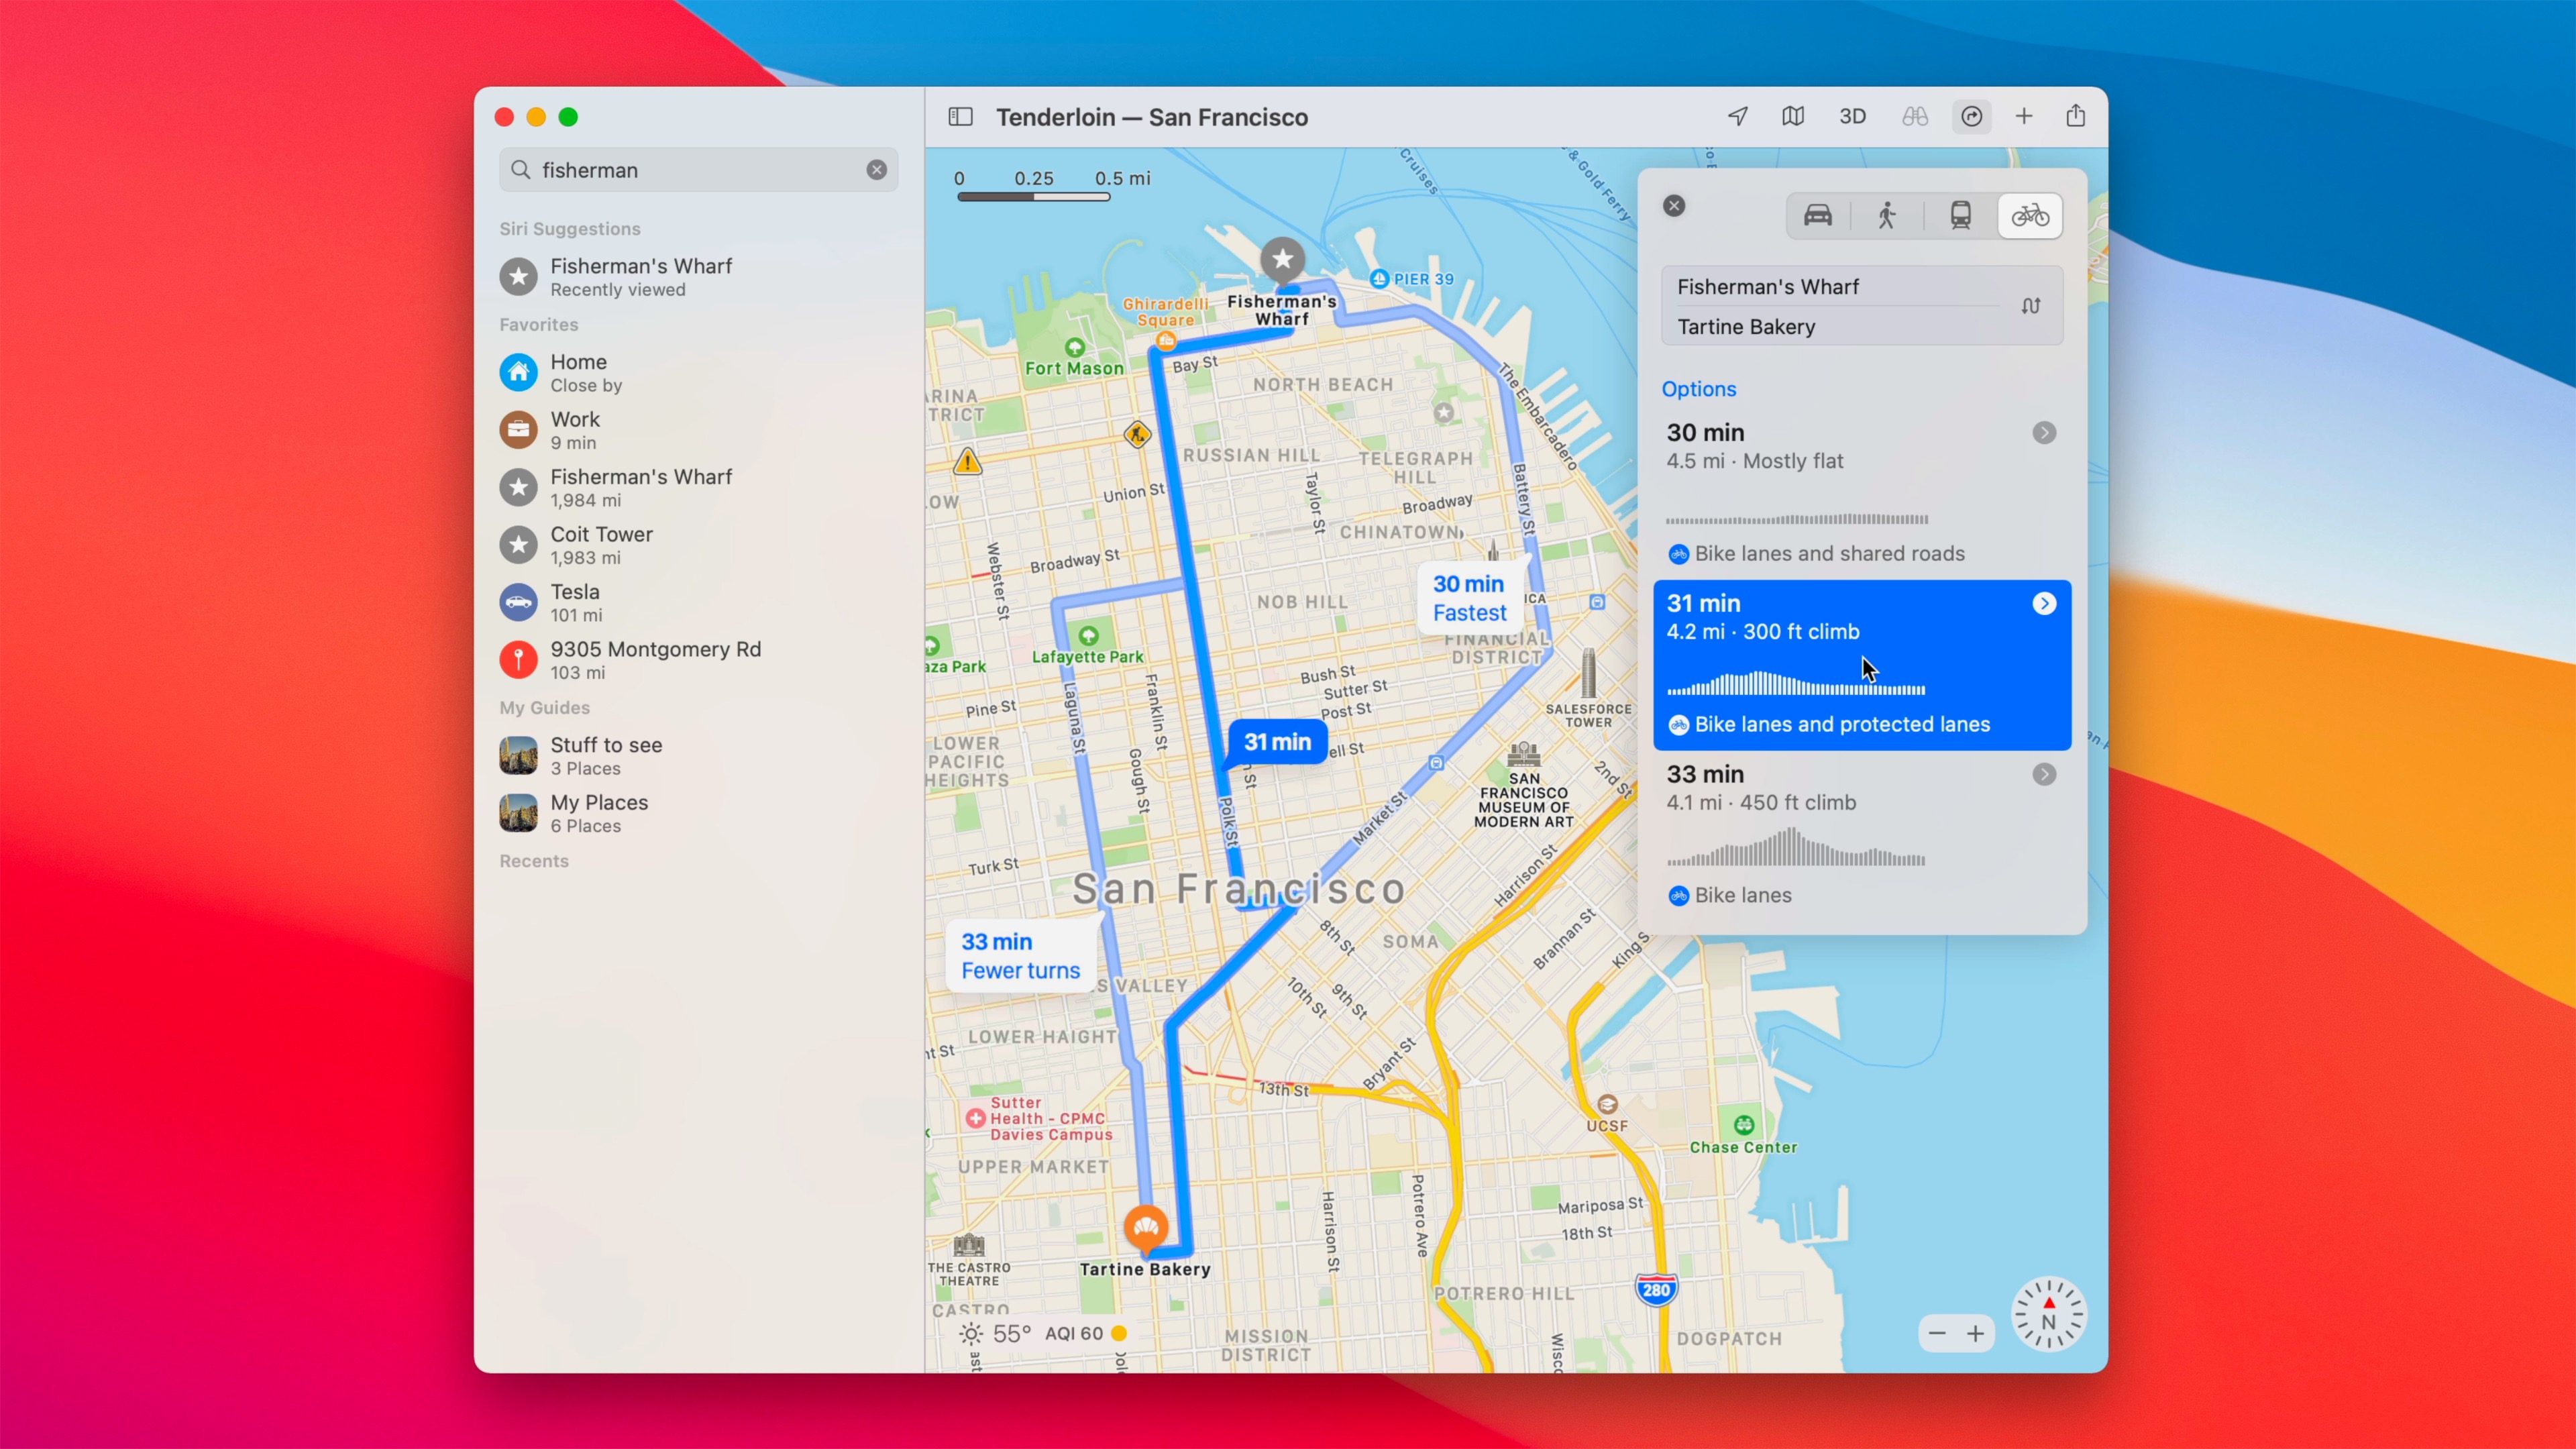Open the Options link in directions panel
Screen dimensions: 2576x1449
(x=1698, y=389)
